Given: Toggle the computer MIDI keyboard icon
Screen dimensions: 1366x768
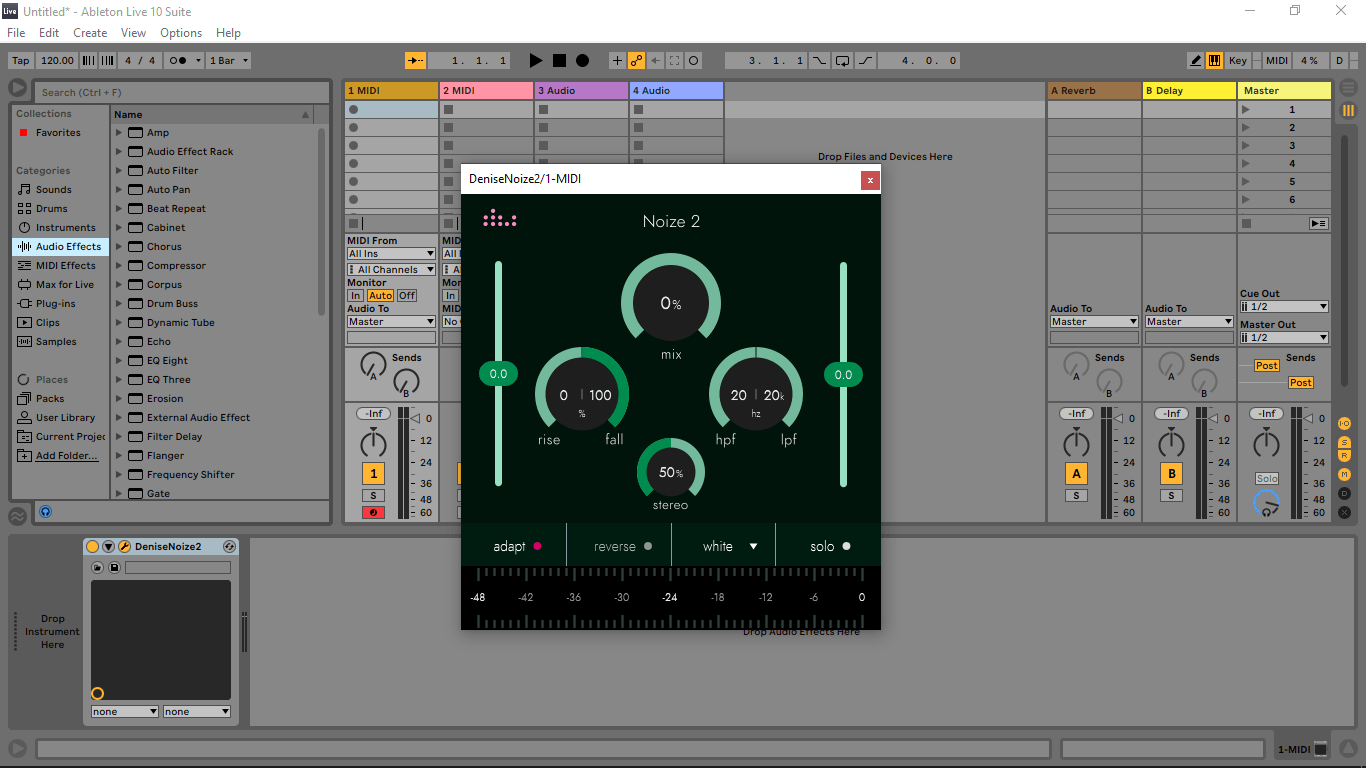Looking at the screenshot, I should coord(1214,61).
